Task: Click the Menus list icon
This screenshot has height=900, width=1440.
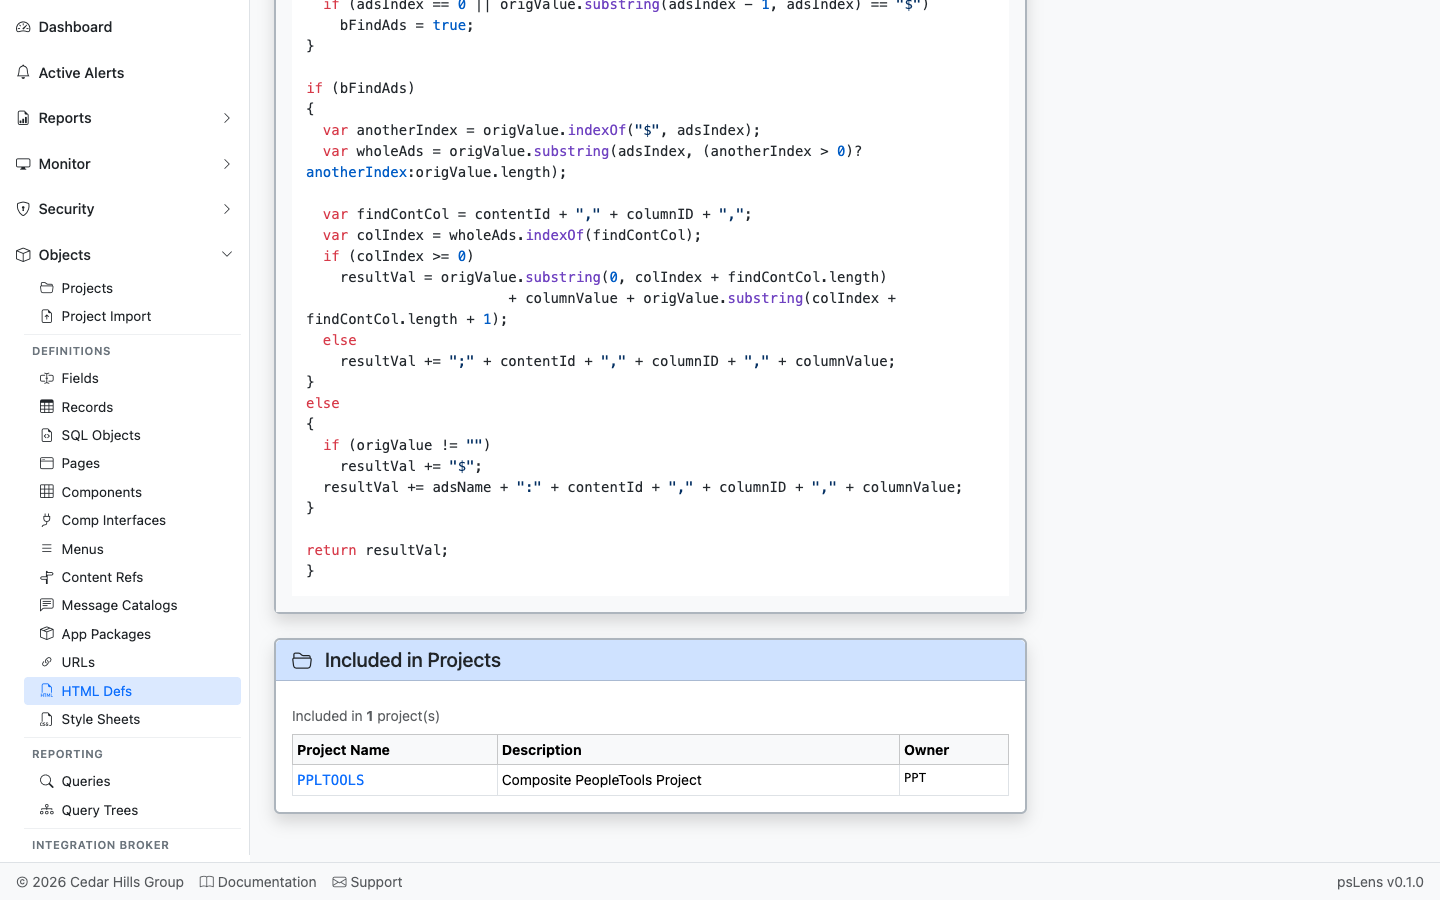Action: click(x=47, y=549)
